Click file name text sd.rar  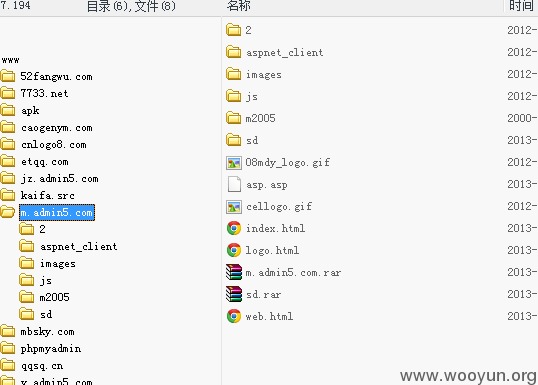tap(264, 294)
